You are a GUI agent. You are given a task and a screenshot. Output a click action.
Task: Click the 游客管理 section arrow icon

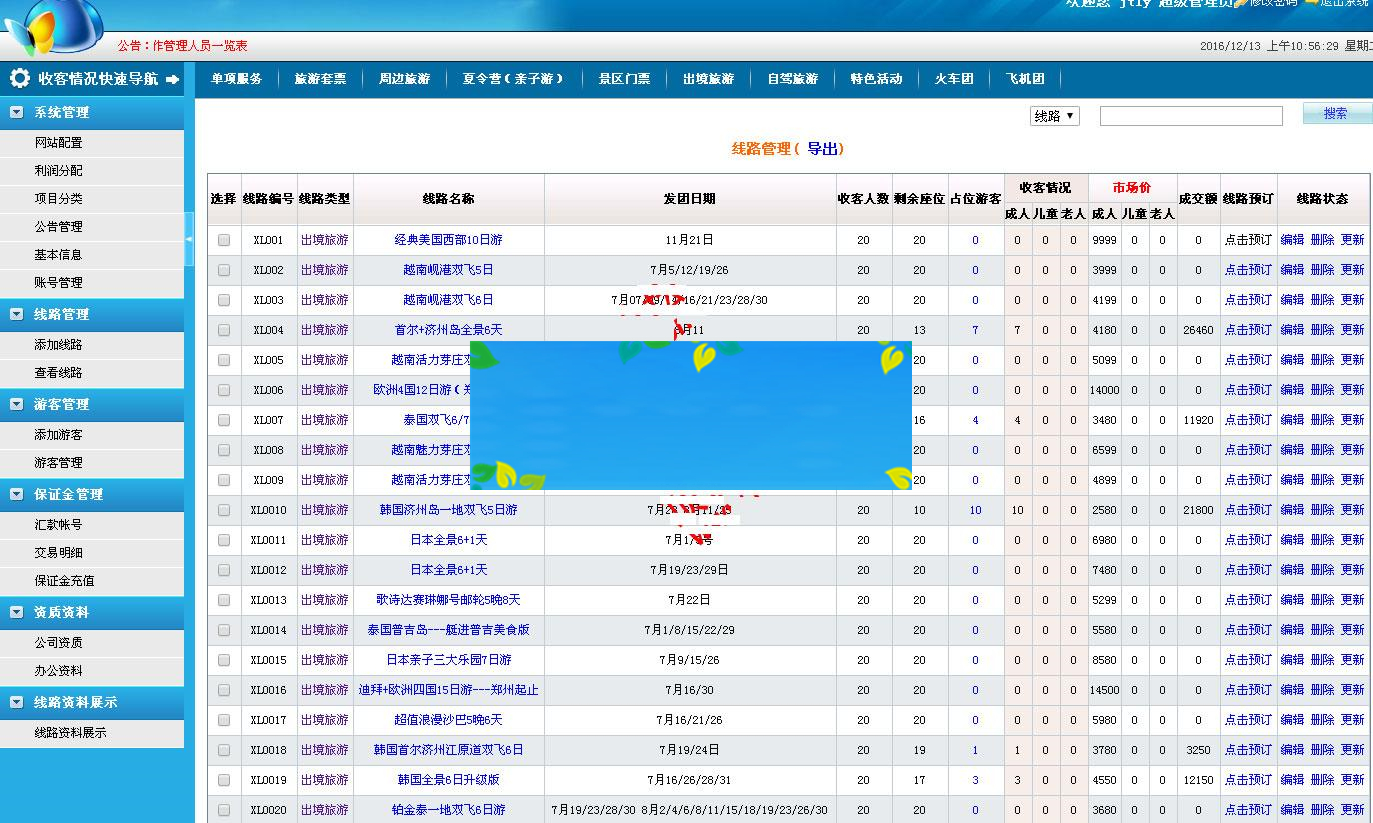[17, 404]
